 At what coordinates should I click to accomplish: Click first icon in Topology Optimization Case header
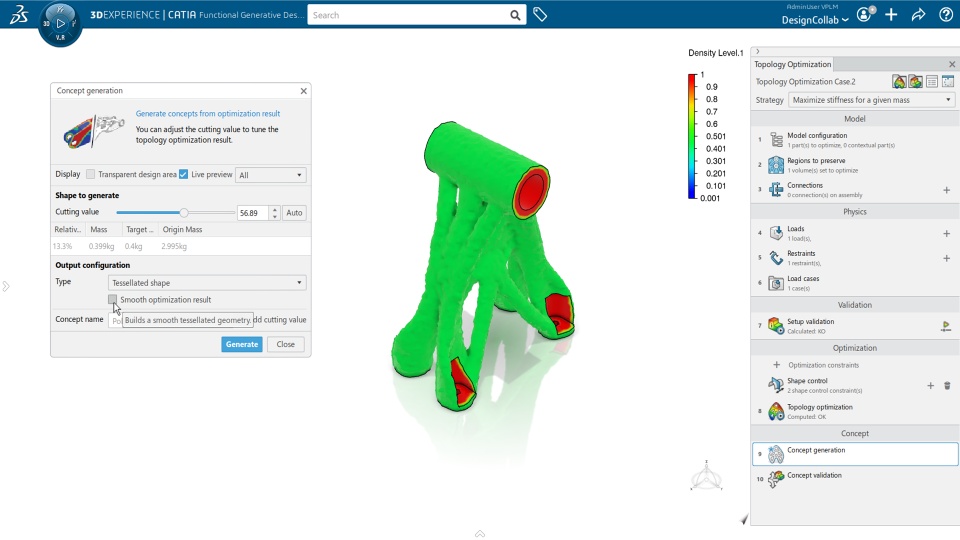pos(899,81)
